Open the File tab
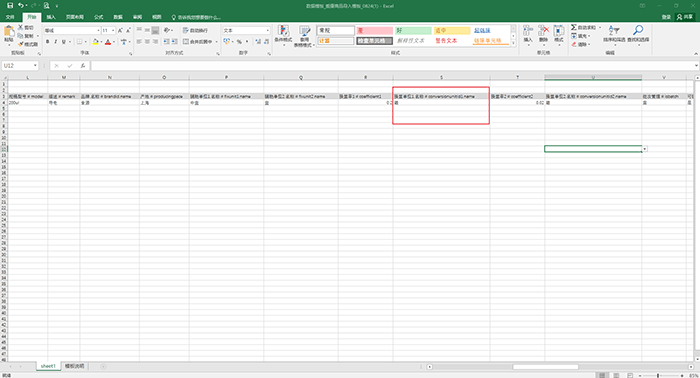This screenshot has height=378, width=700. 10,17
